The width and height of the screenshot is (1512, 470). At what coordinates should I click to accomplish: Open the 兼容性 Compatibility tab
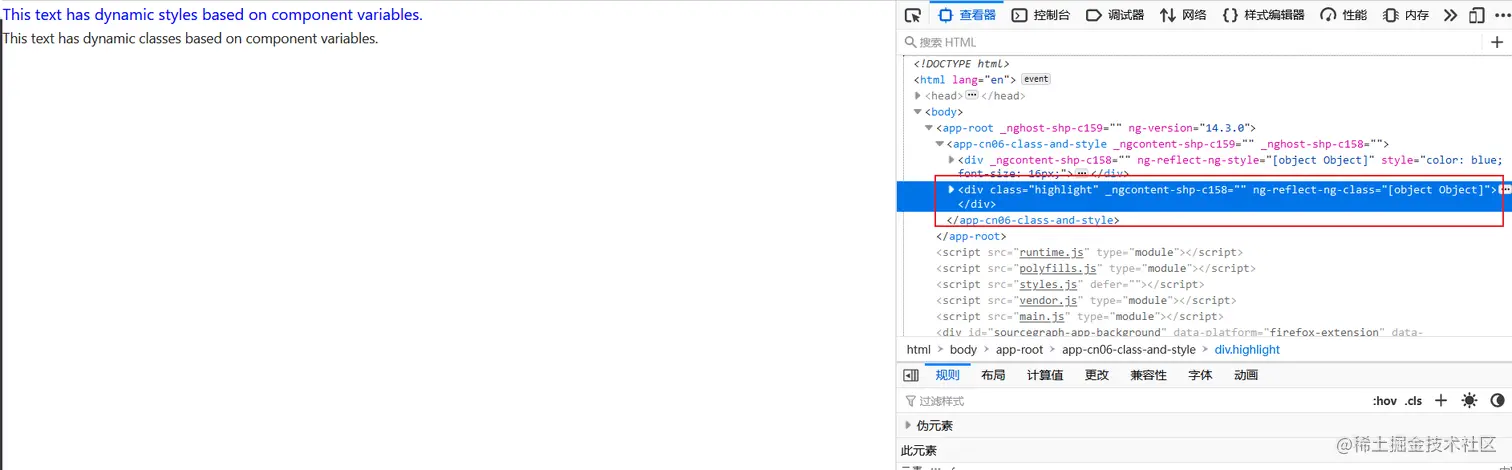click(1148, 375)
